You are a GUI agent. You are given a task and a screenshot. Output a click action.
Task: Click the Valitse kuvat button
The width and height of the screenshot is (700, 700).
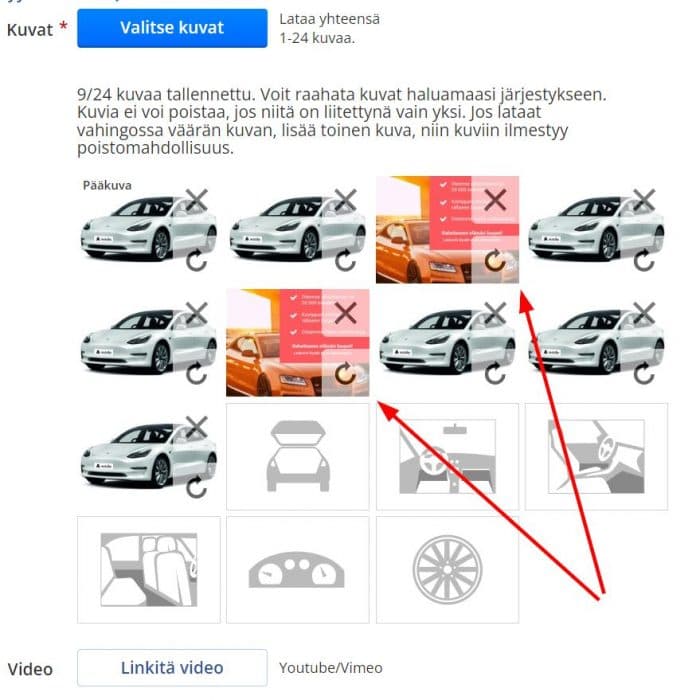tap(172, 28)
